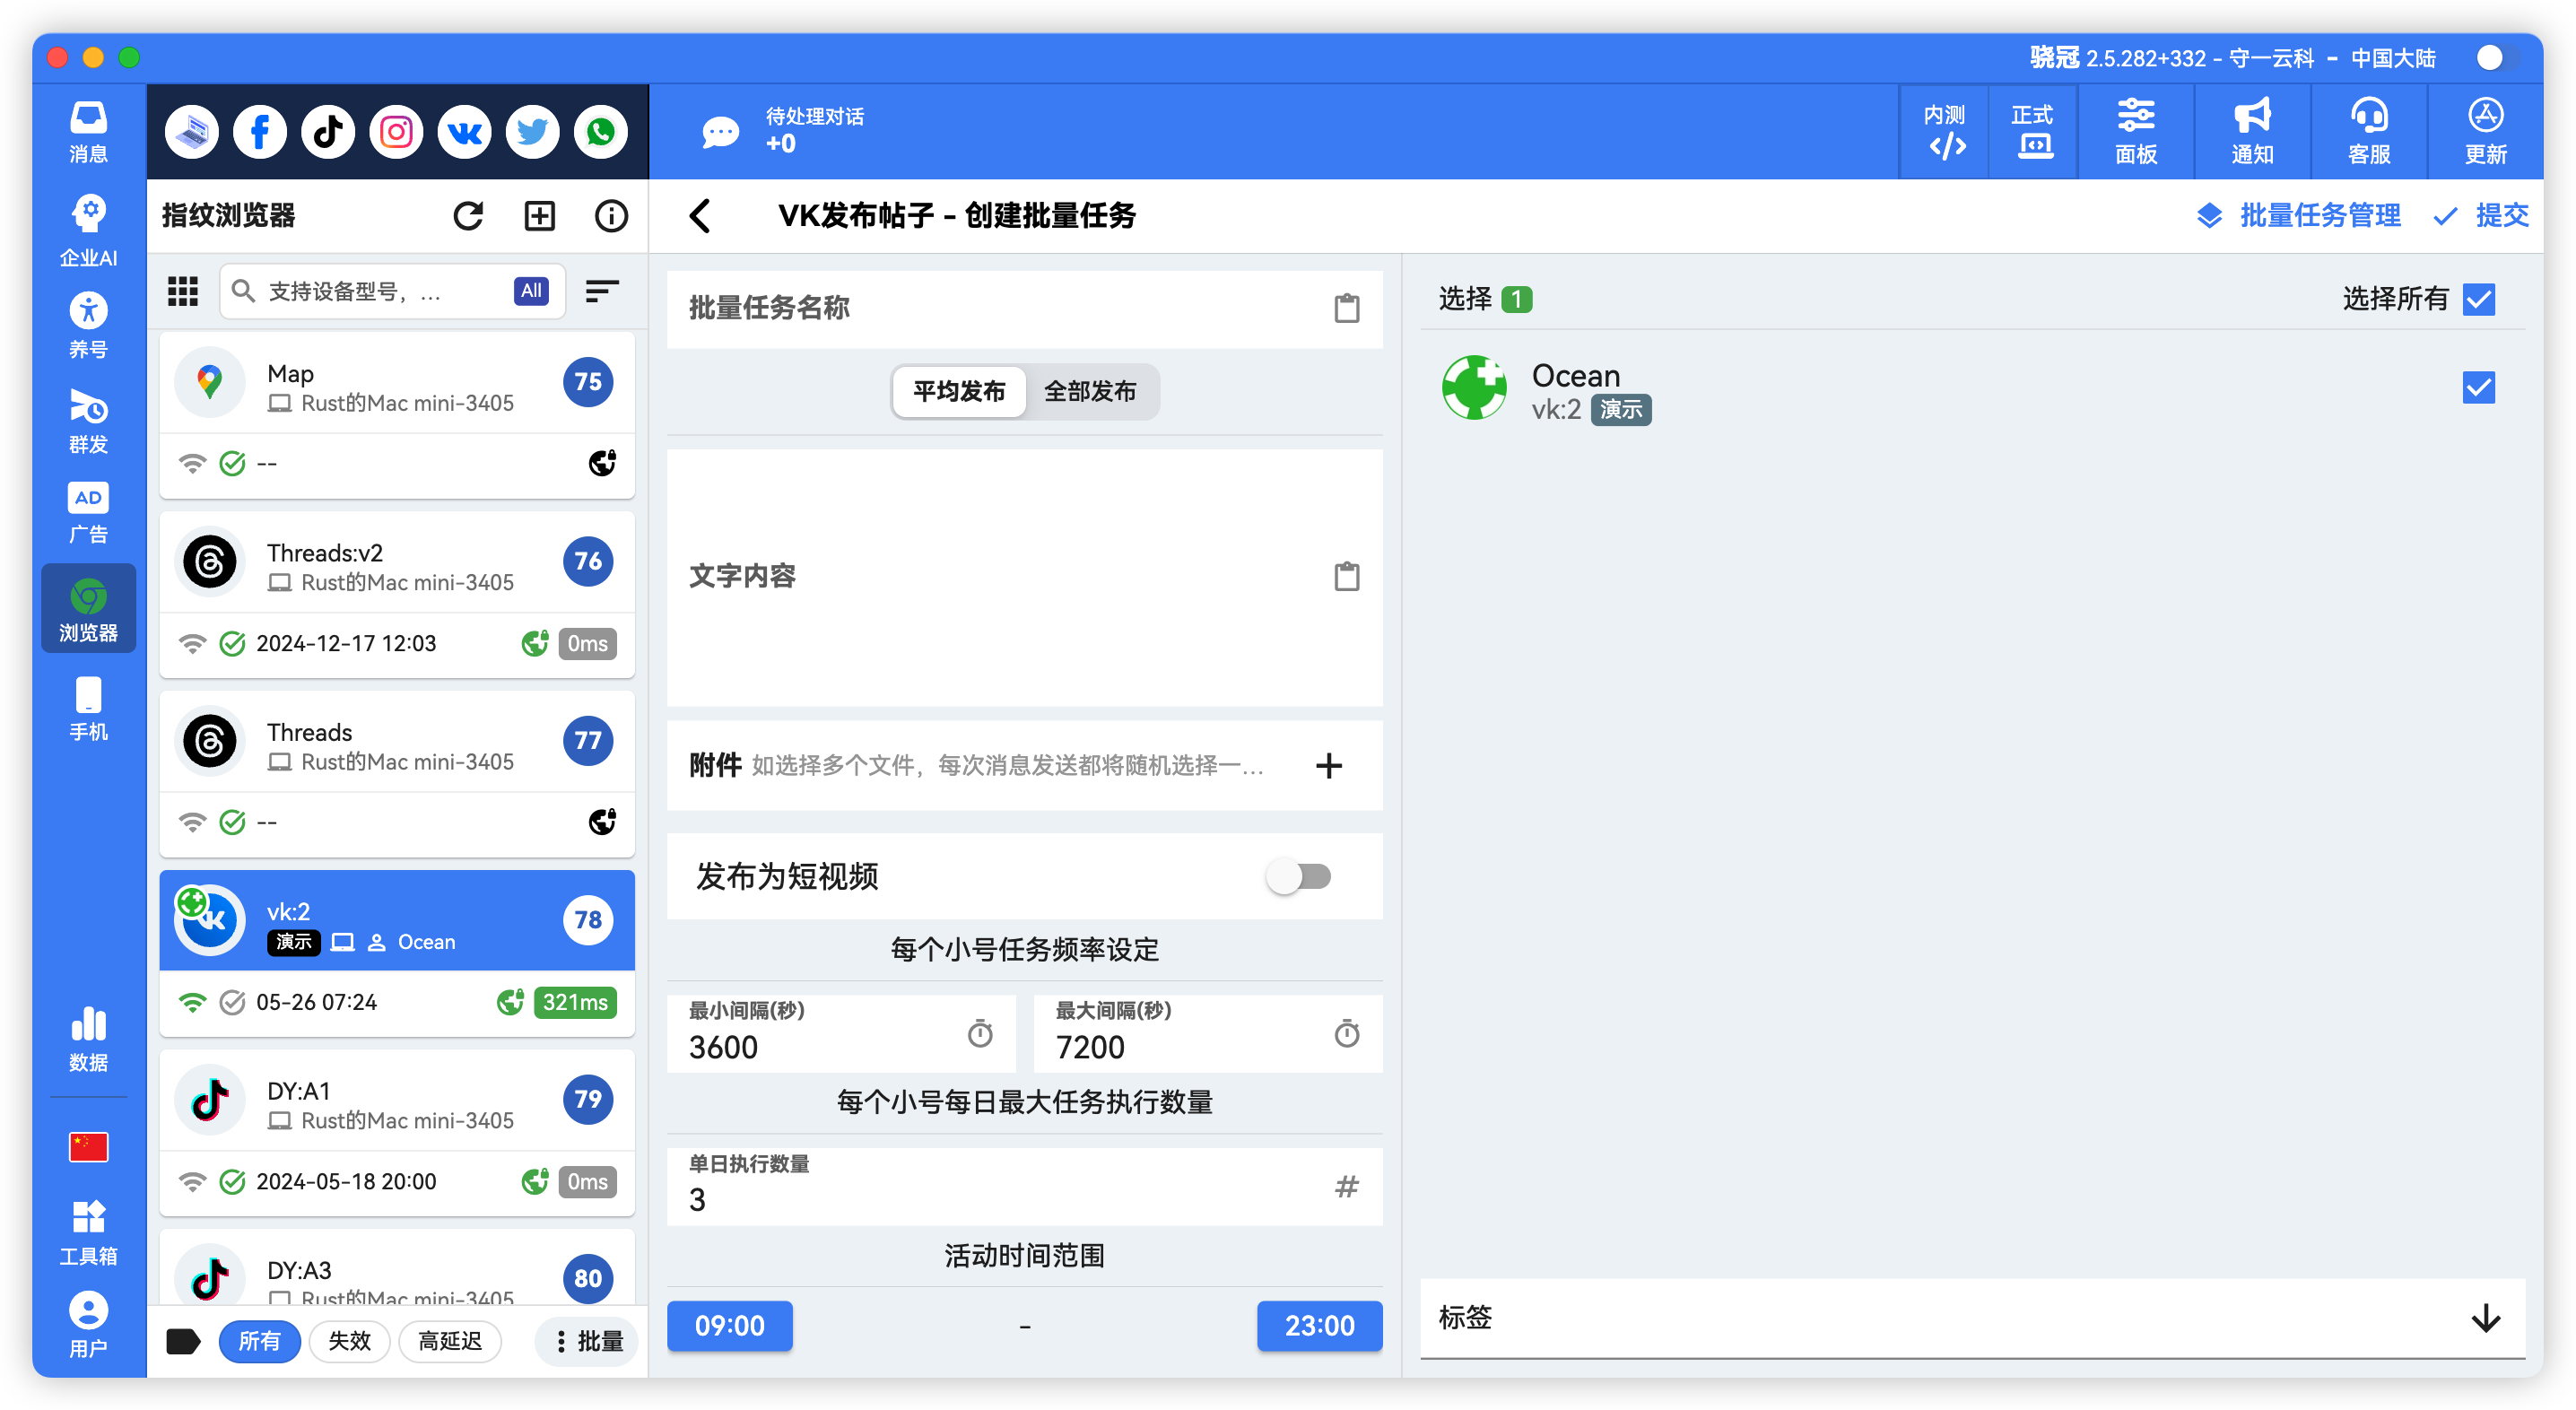Open the All search filter dropdown

530,291
